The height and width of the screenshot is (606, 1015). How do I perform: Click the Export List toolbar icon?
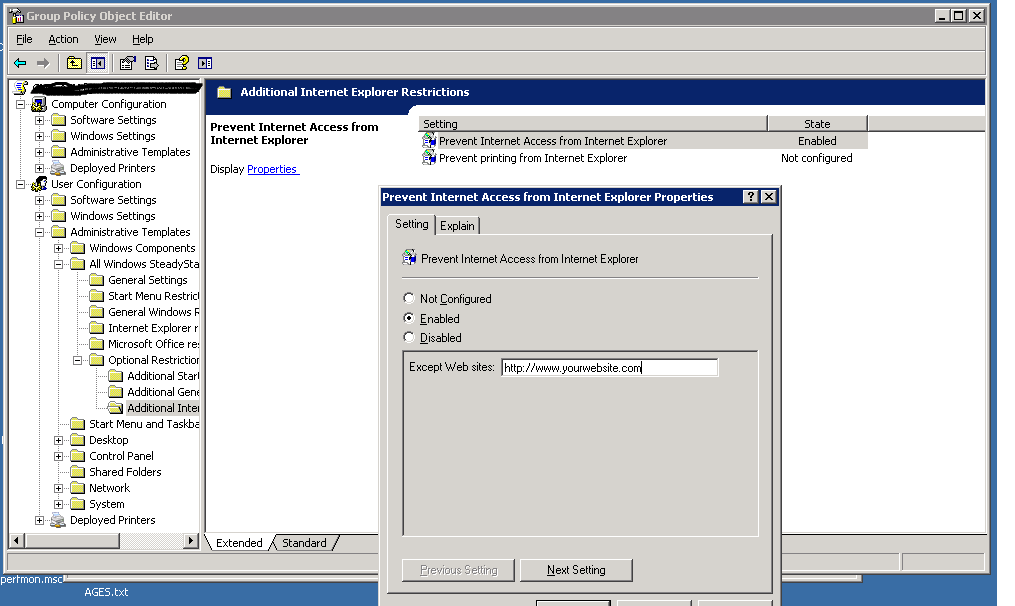pyautogui.click(x=151, y=63)
